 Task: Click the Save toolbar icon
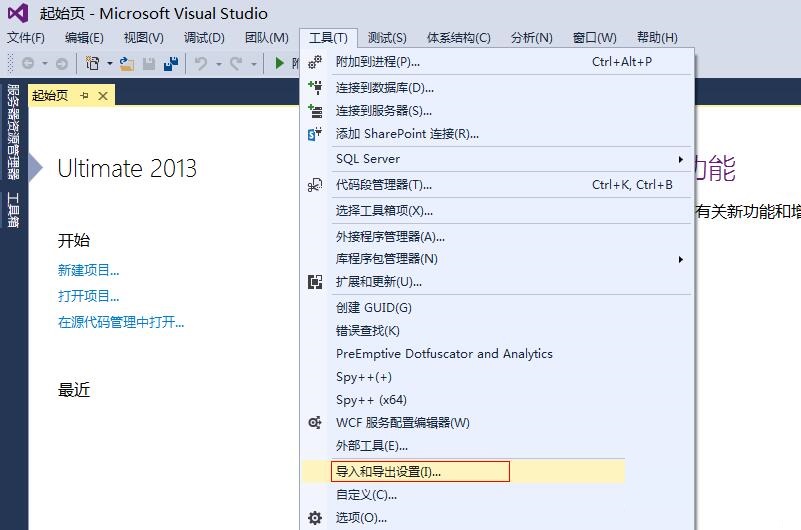[149, 63]
